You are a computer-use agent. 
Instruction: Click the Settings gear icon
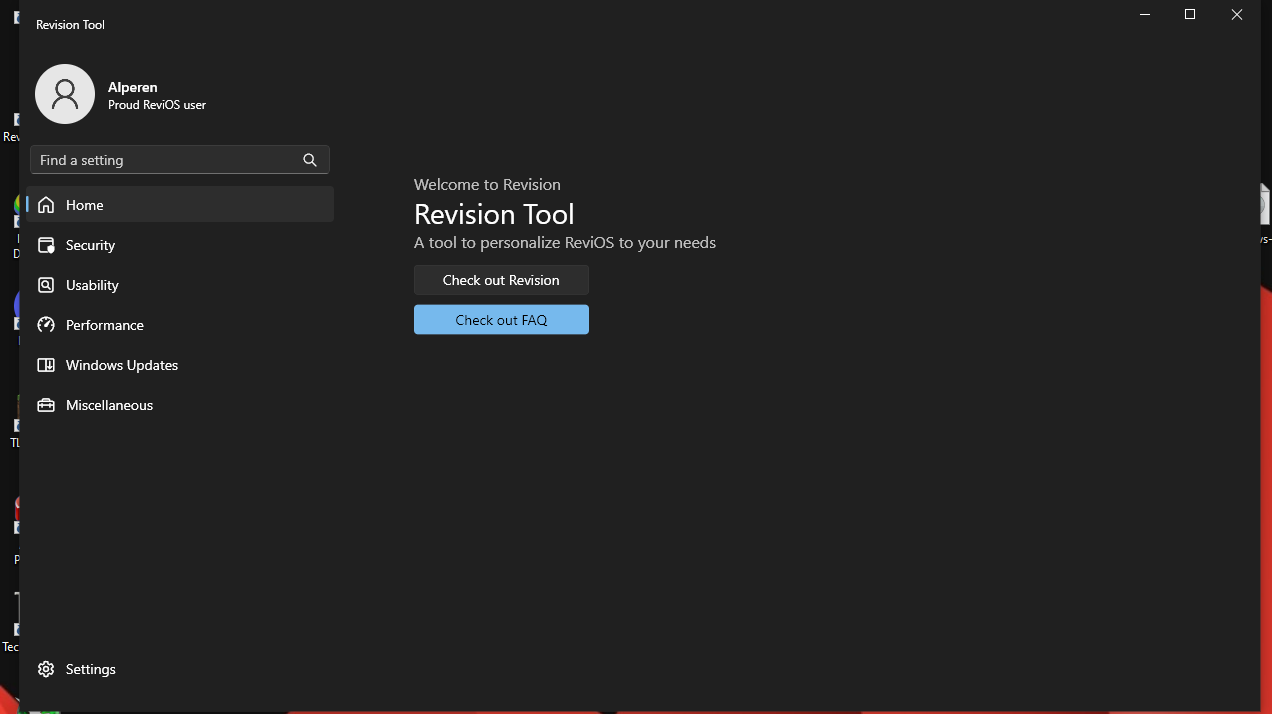46,669
